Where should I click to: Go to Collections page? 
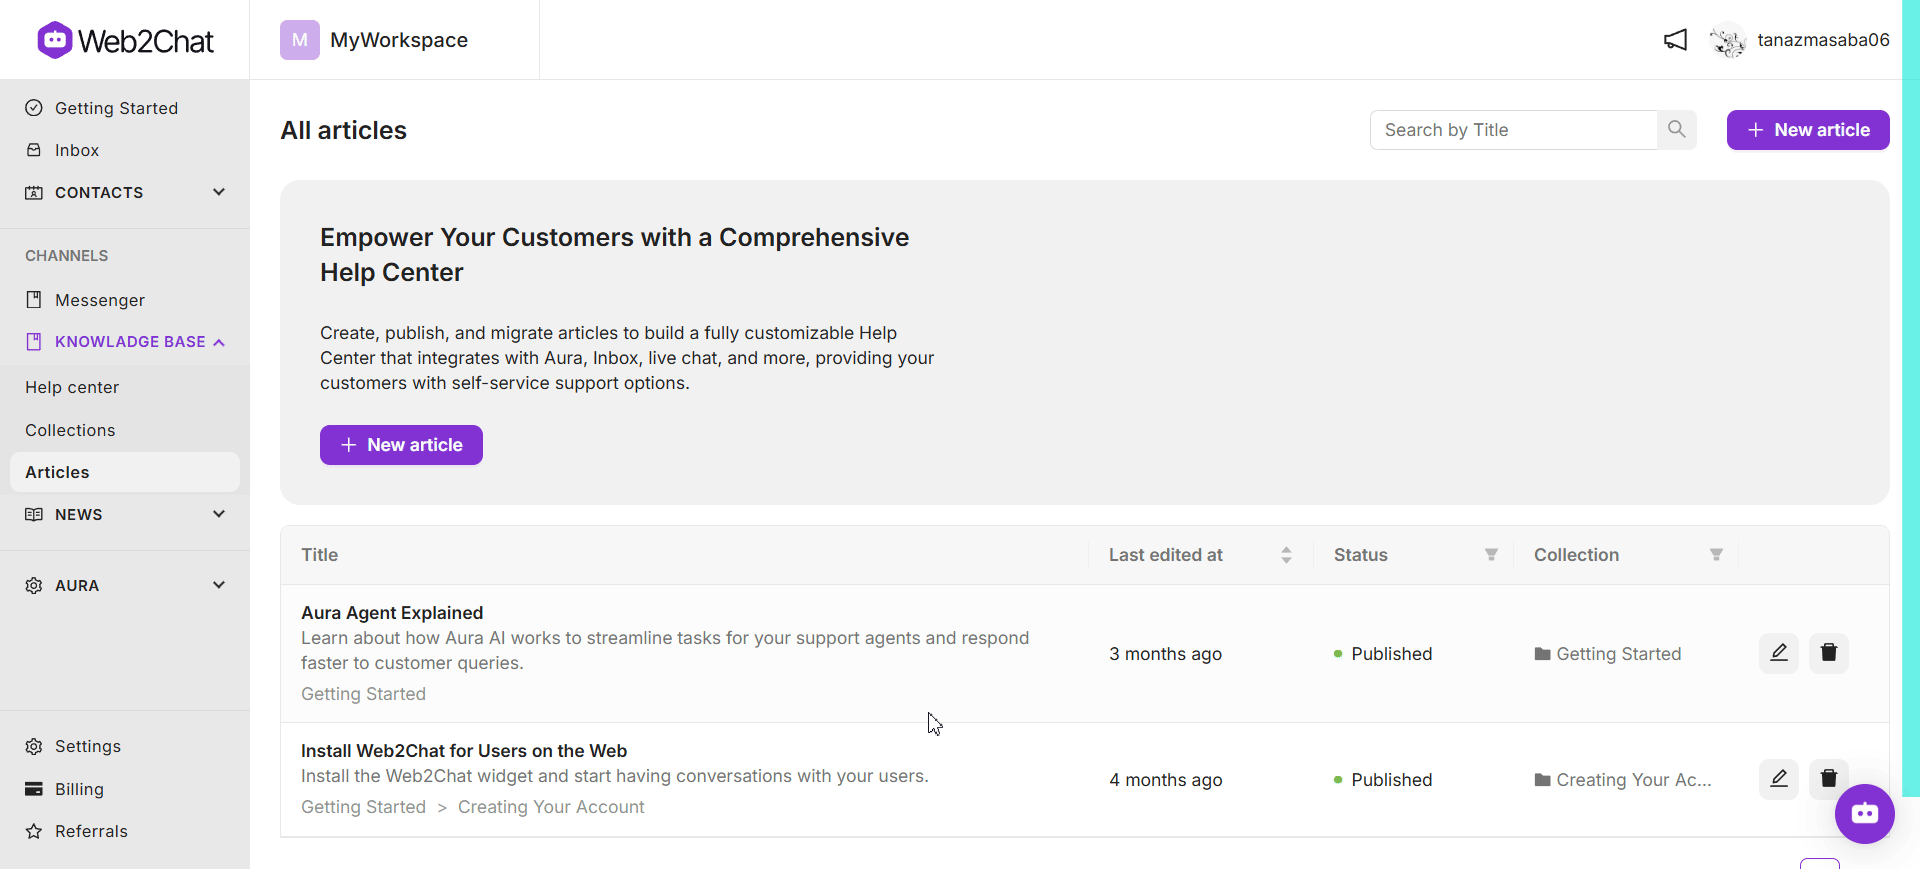pos(70,430)
